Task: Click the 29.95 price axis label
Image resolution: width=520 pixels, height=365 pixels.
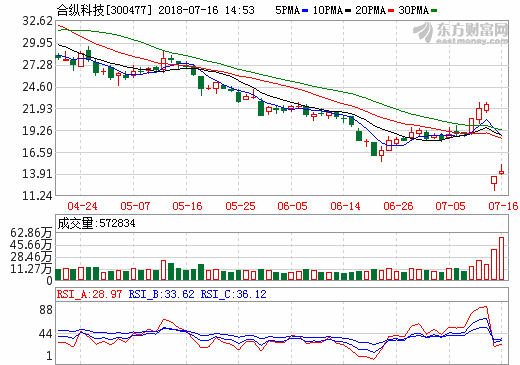Action: tap(38, 43)
